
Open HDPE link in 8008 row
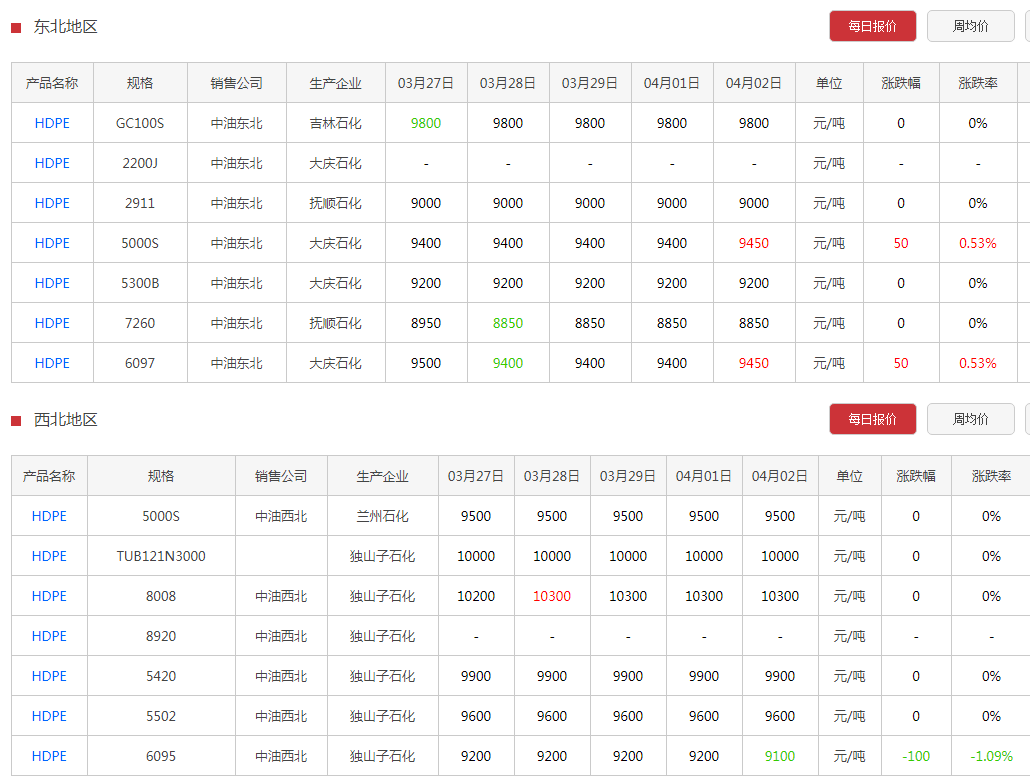(49, 597)
